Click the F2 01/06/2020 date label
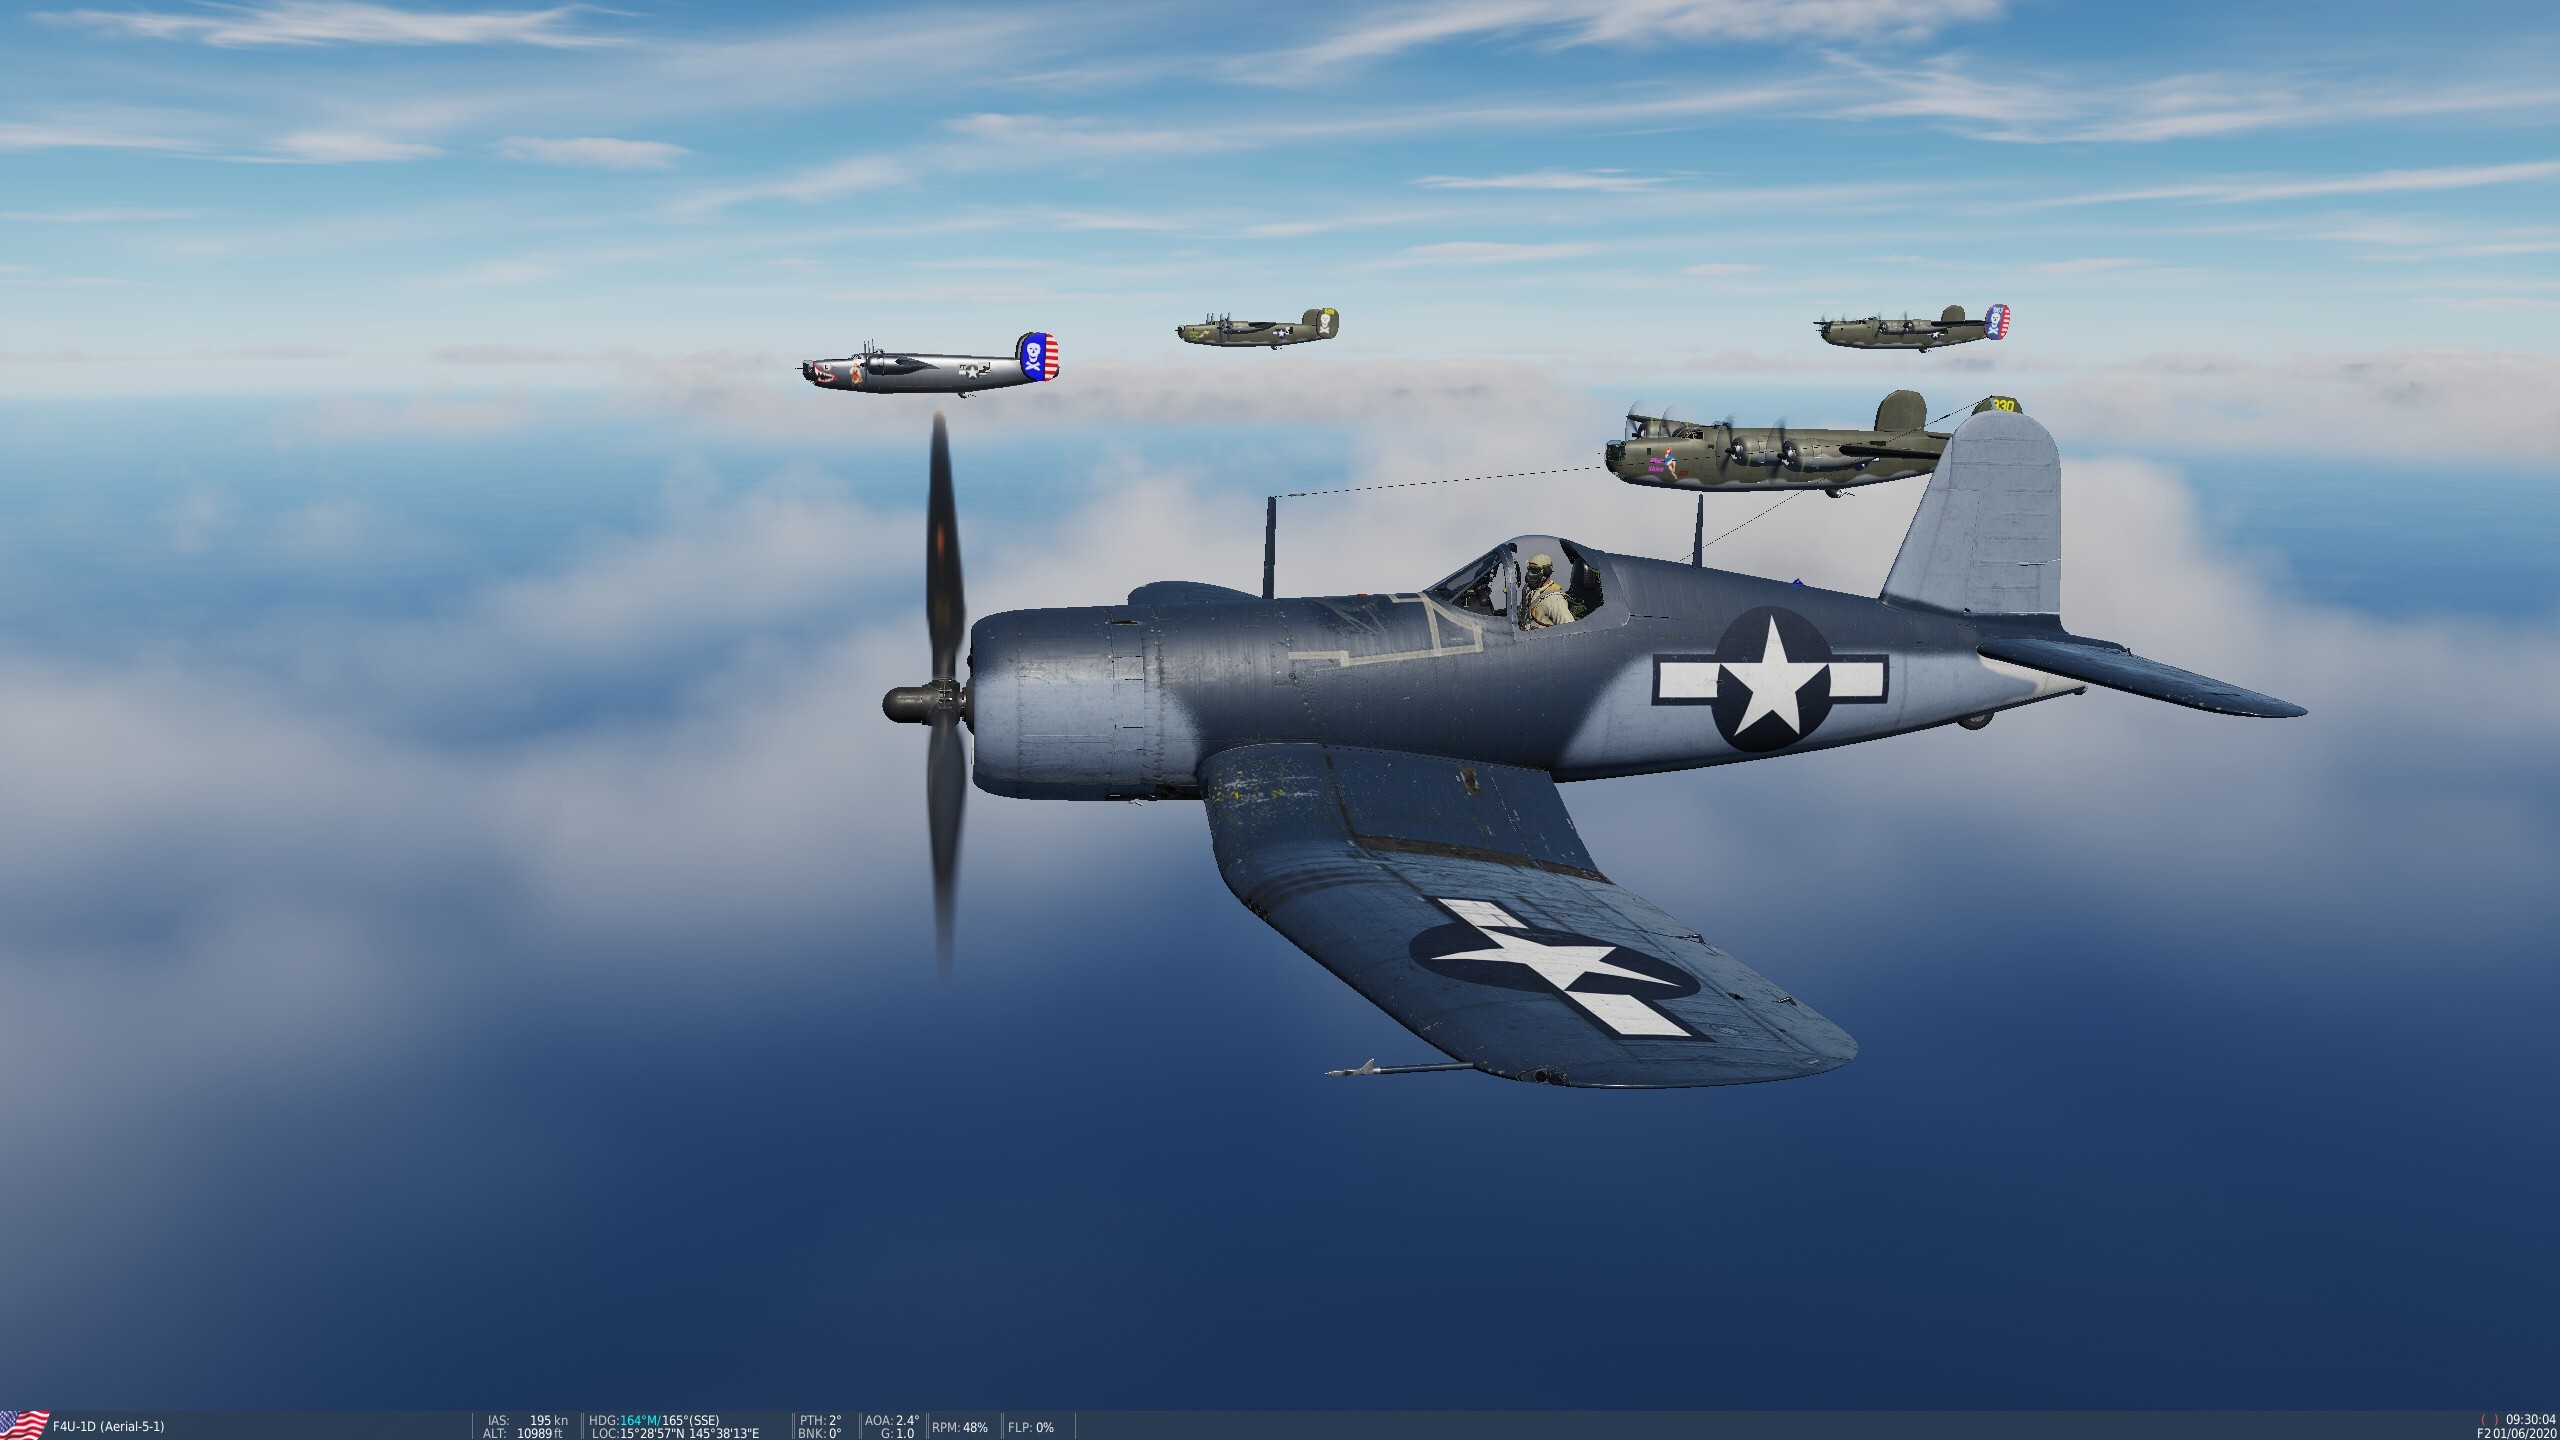The width and height of the screenshot is (2560, 1440). (x=2518, y=1433)
